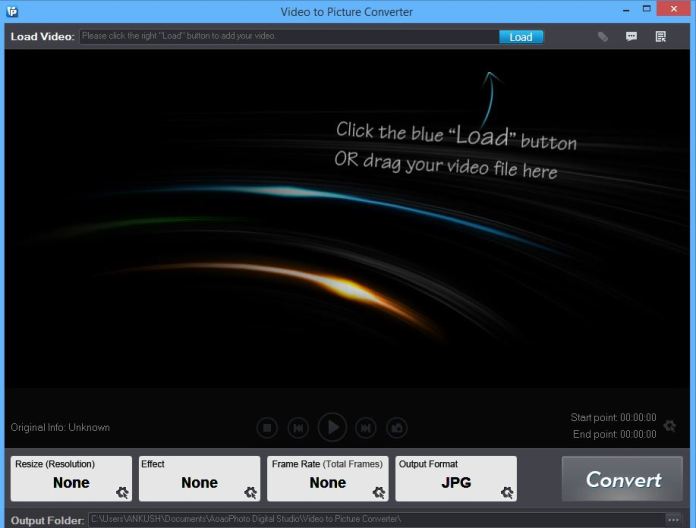Select the Output Format JPG panel
Viewport: 696px width, 528px height.
click(x=456, y=479)
